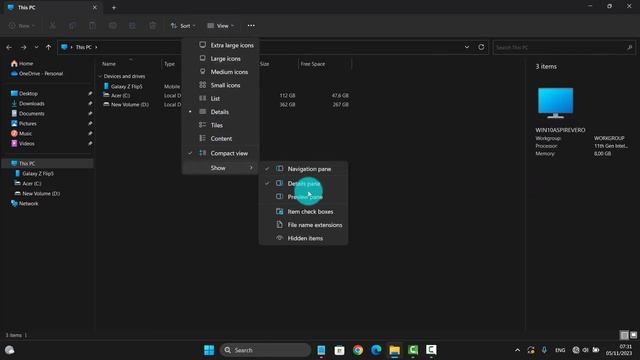Go forward with the right arrow
Image resolution: width=640 pixels, height=360 pixels.
pos(24,47)
